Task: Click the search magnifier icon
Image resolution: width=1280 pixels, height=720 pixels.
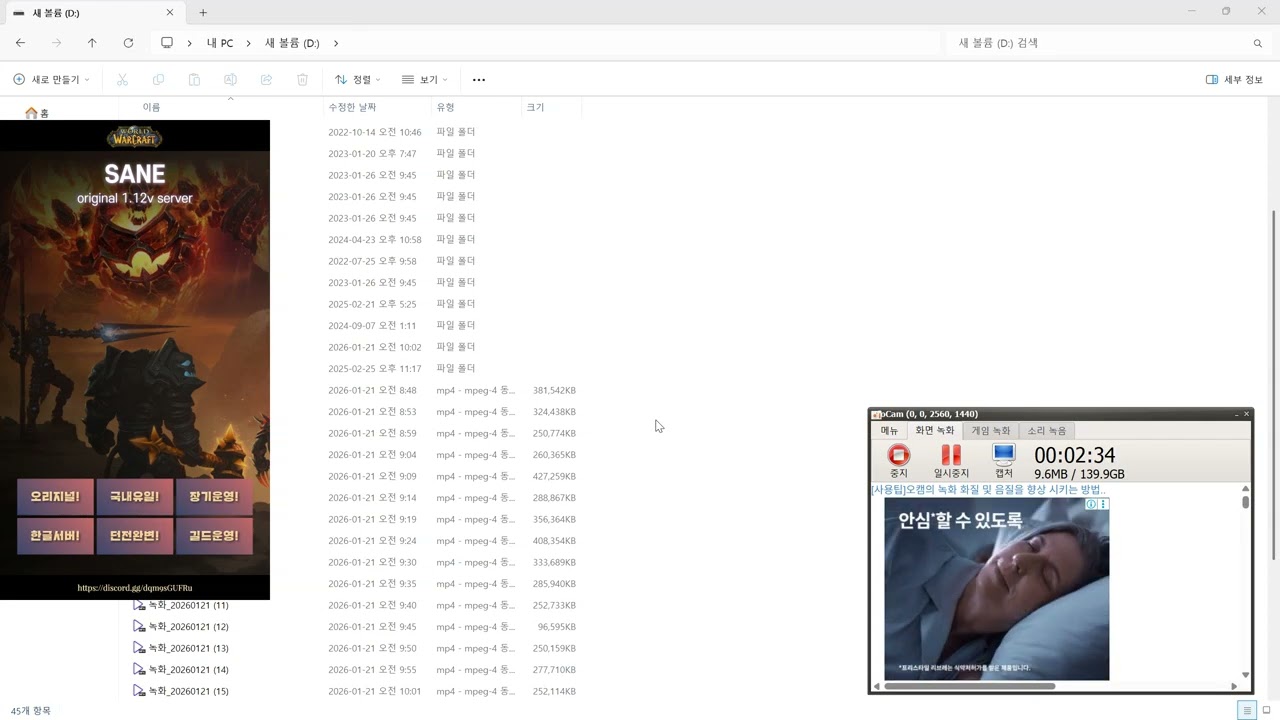Action: [x=1258, y=43]
